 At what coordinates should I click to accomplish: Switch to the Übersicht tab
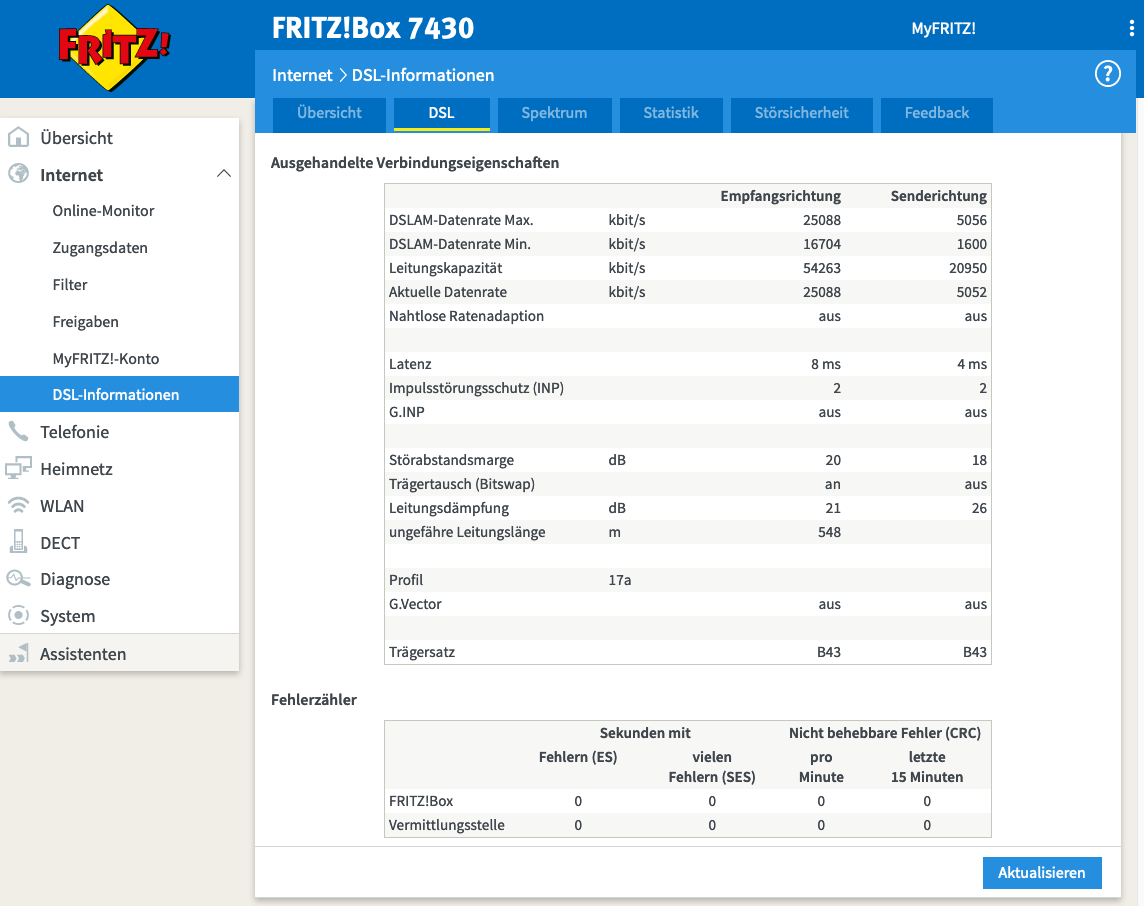coord(329,114)
